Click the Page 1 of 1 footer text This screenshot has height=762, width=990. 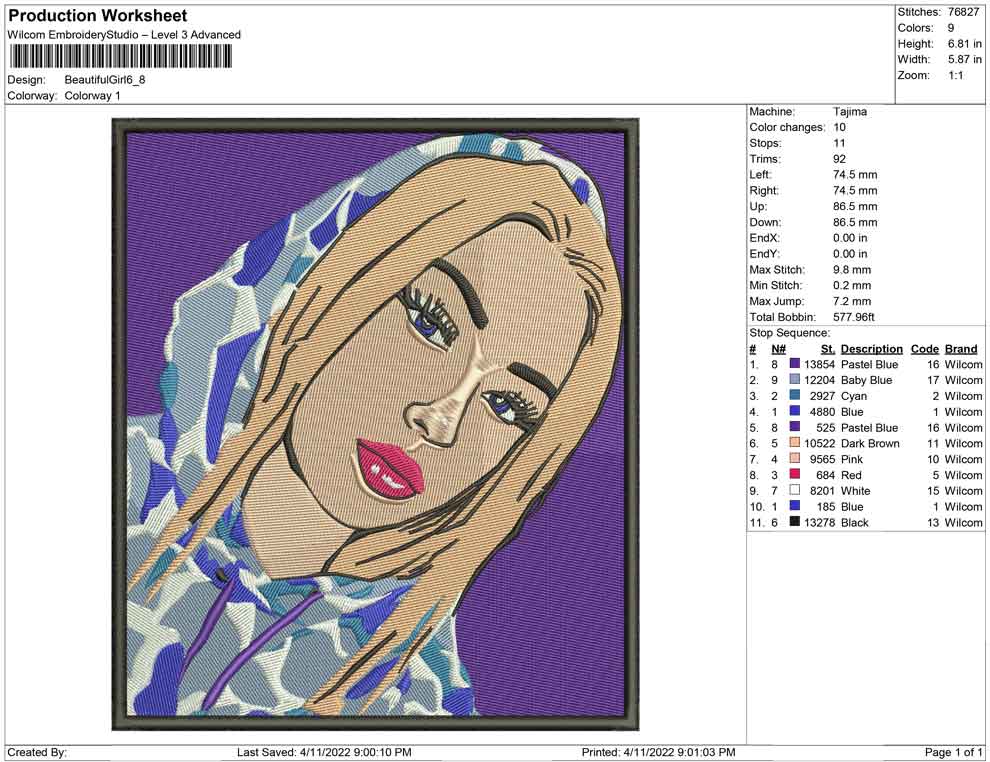click(954, 752)
